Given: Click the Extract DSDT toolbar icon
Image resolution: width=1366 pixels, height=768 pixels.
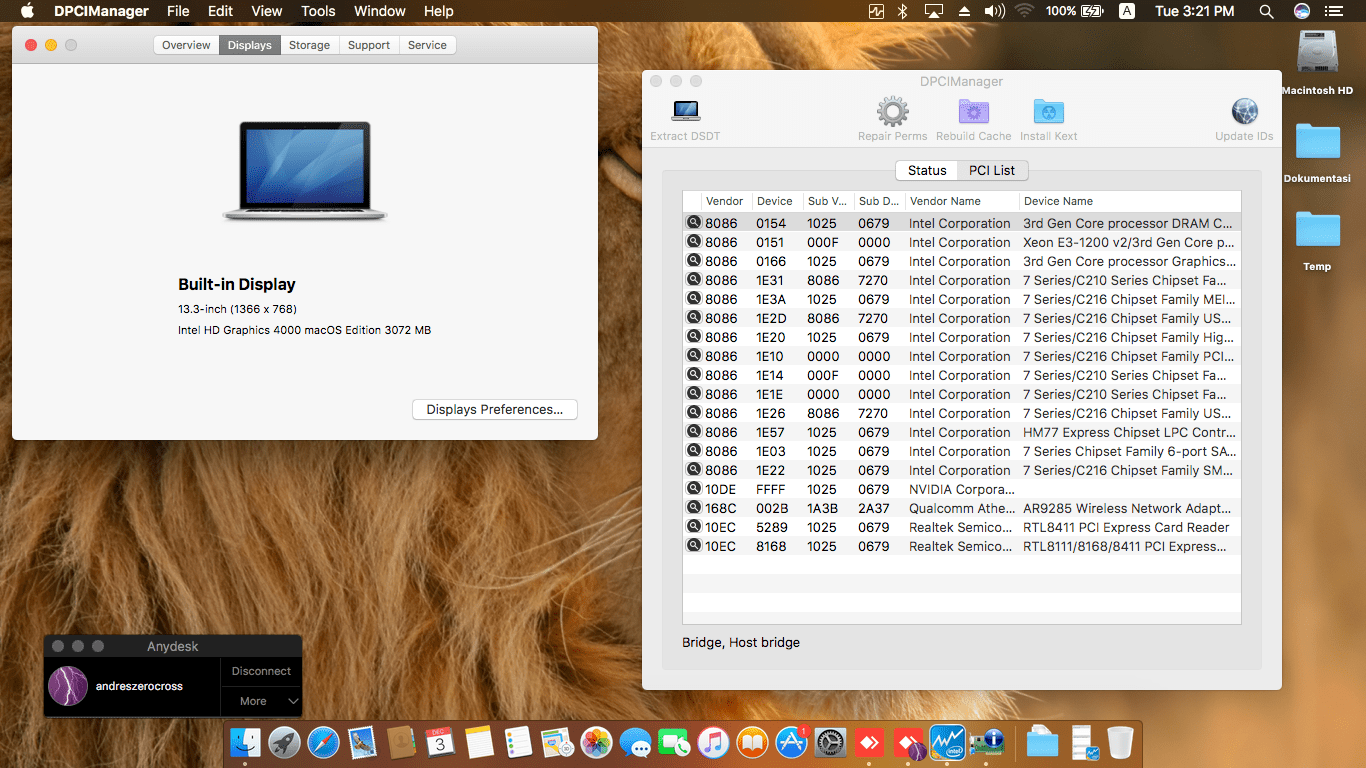Looking at the screenshot, I should click(686, 111).
